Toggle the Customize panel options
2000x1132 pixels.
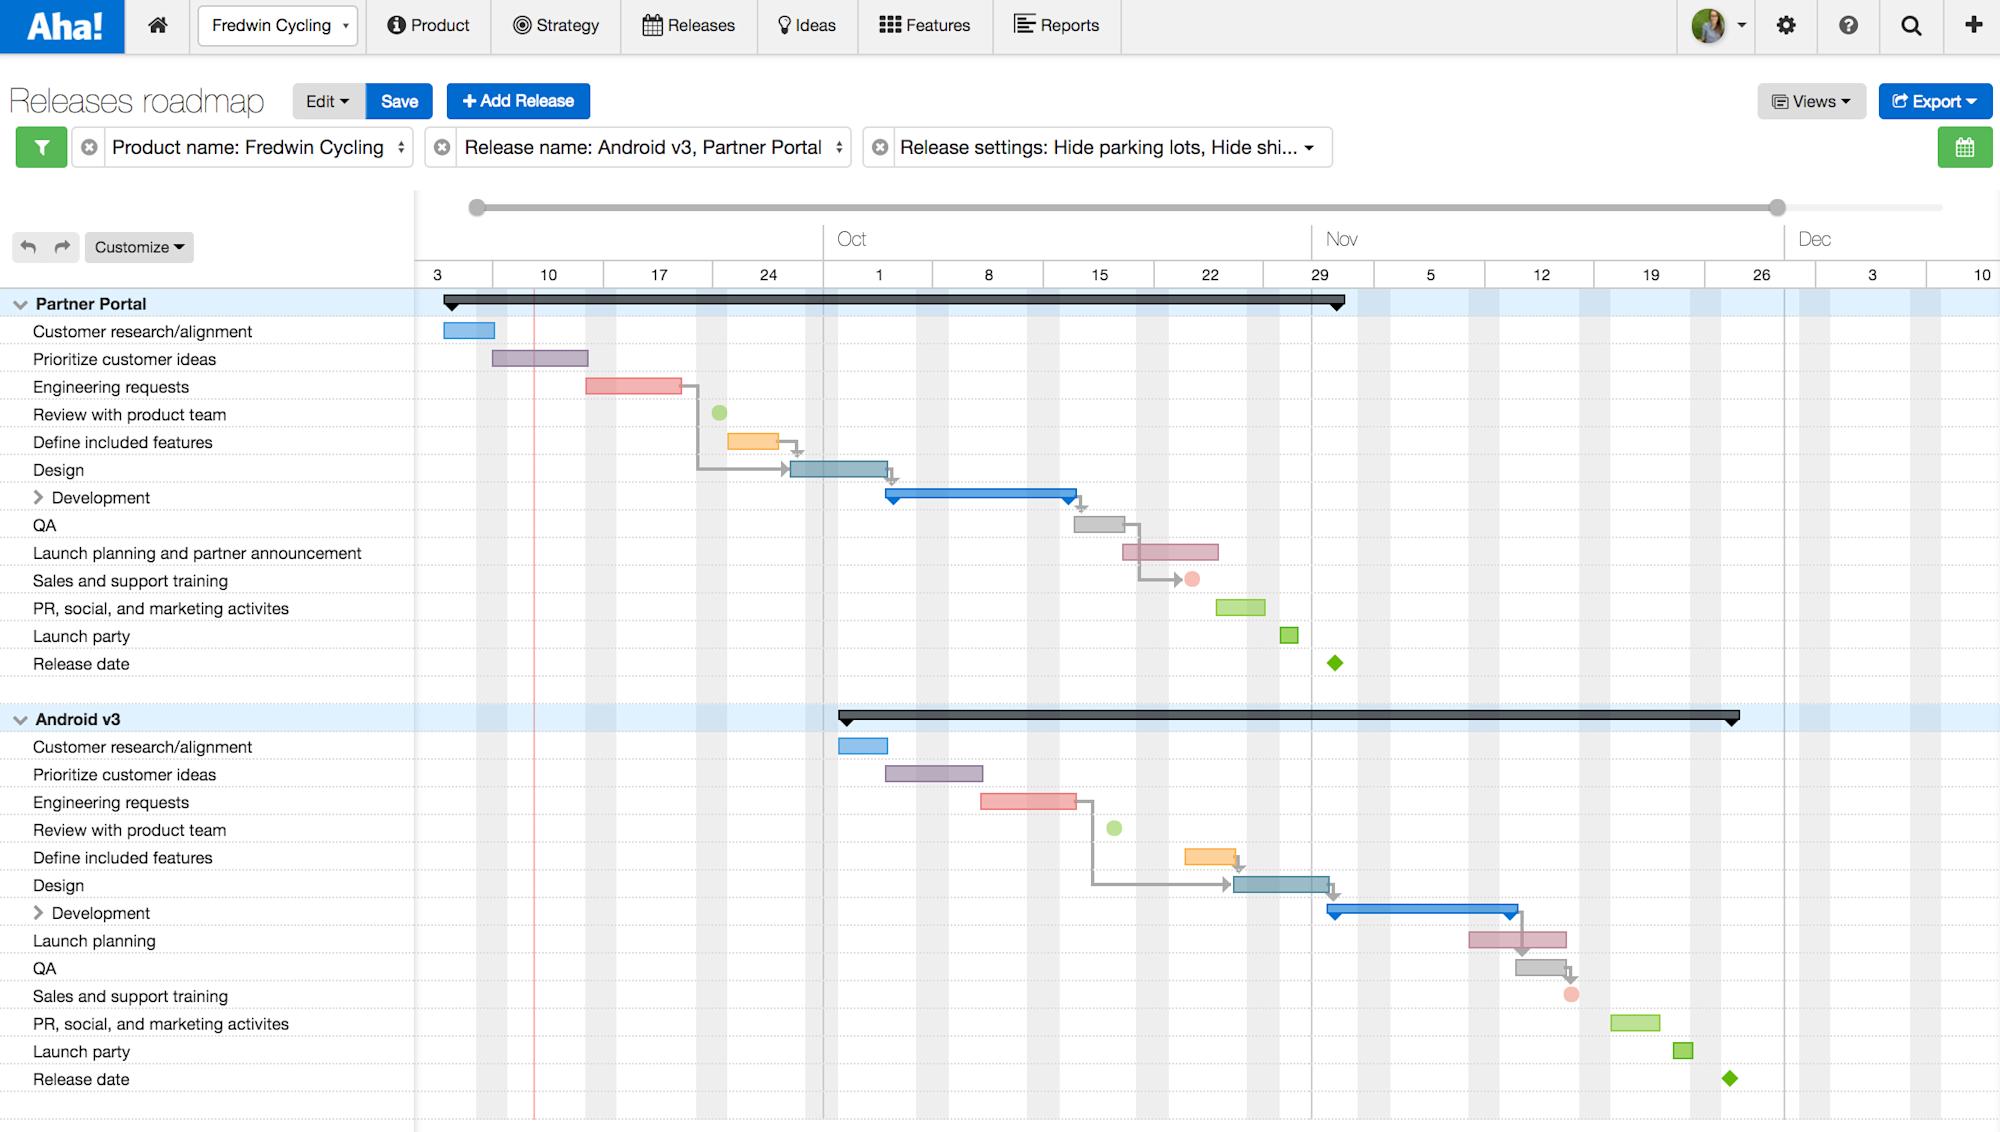tap(137, 247)
